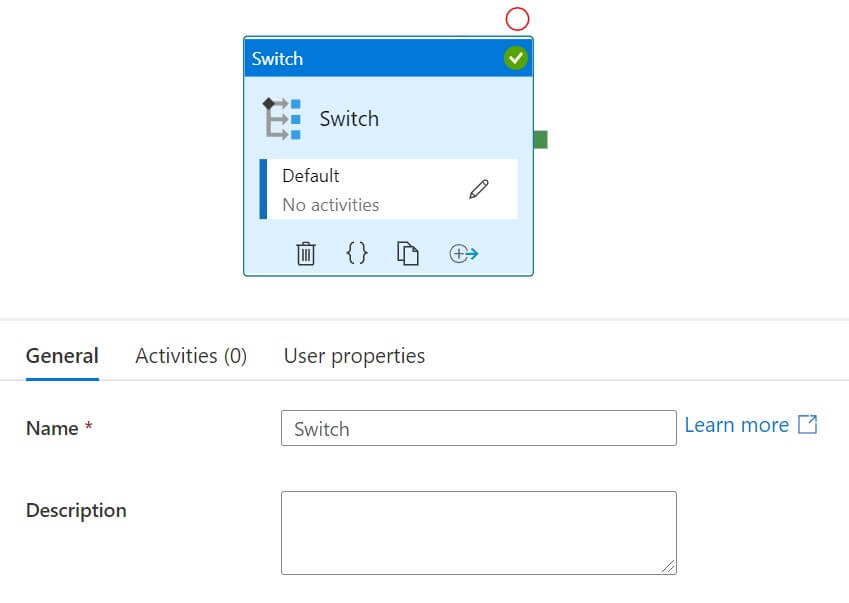View activity source code via braces icon
The image size is (849, 603).
click(x=357, y=254)
